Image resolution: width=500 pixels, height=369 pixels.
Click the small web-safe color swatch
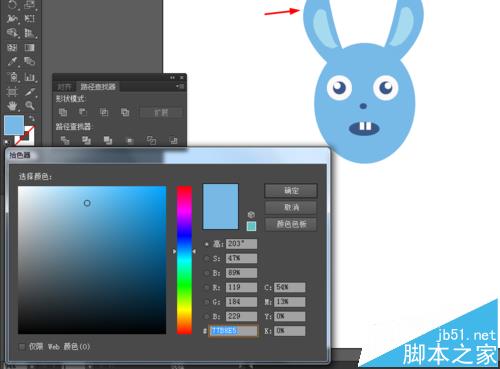[x=251, y=226]
